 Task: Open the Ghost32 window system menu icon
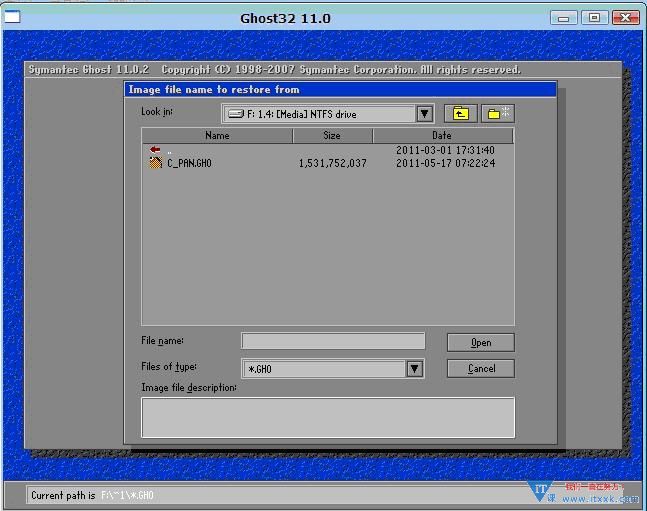tap(12, 17)
